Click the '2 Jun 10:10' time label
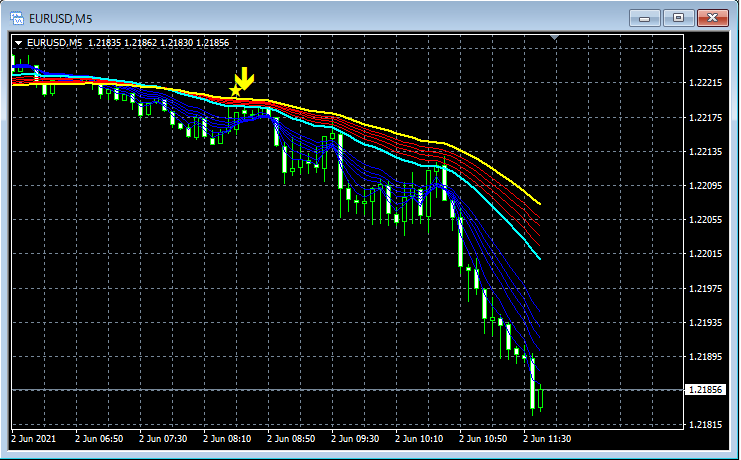 coord(419,439)
